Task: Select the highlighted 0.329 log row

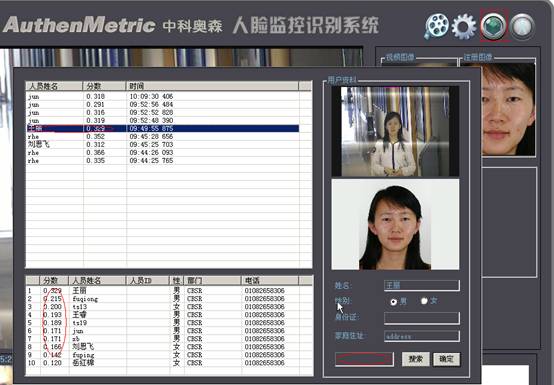Action: coord(163,129)
